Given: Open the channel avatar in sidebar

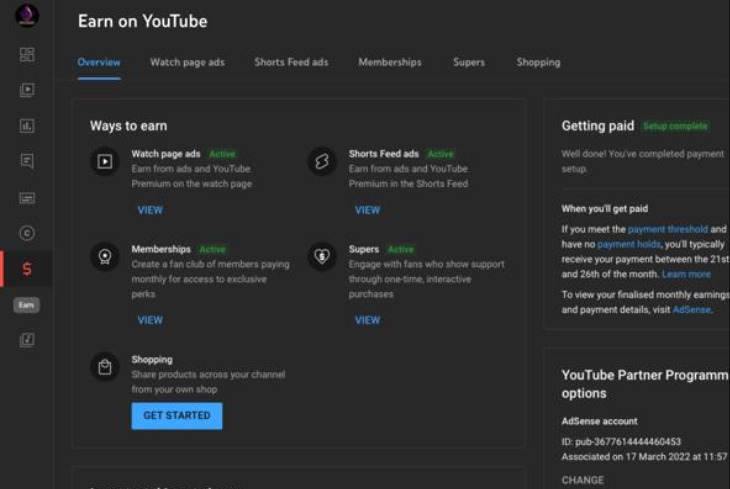Looking at the screenshot, I should pyautogui.click(x=27, y=15).
